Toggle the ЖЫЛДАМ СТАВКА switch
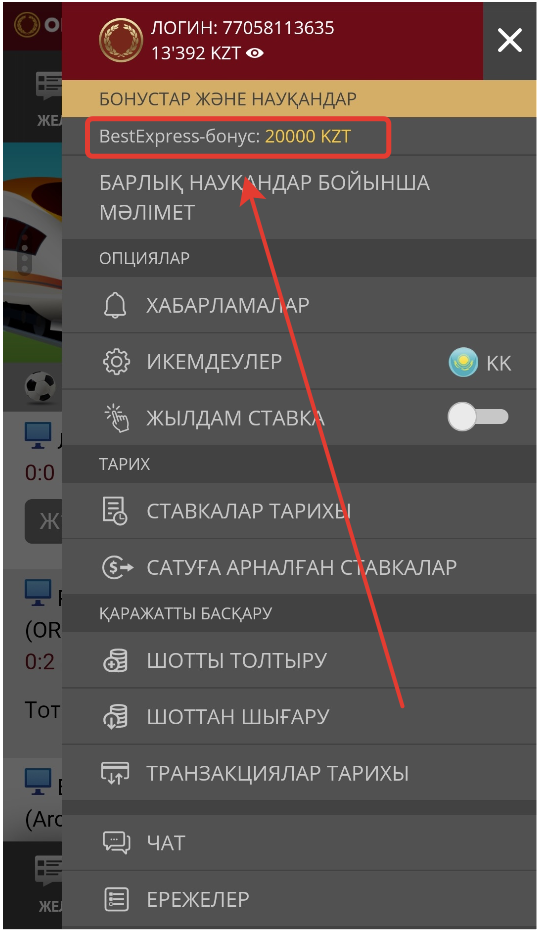The height and width of the screenshot is (933, 540). click(x=478, y=417)
